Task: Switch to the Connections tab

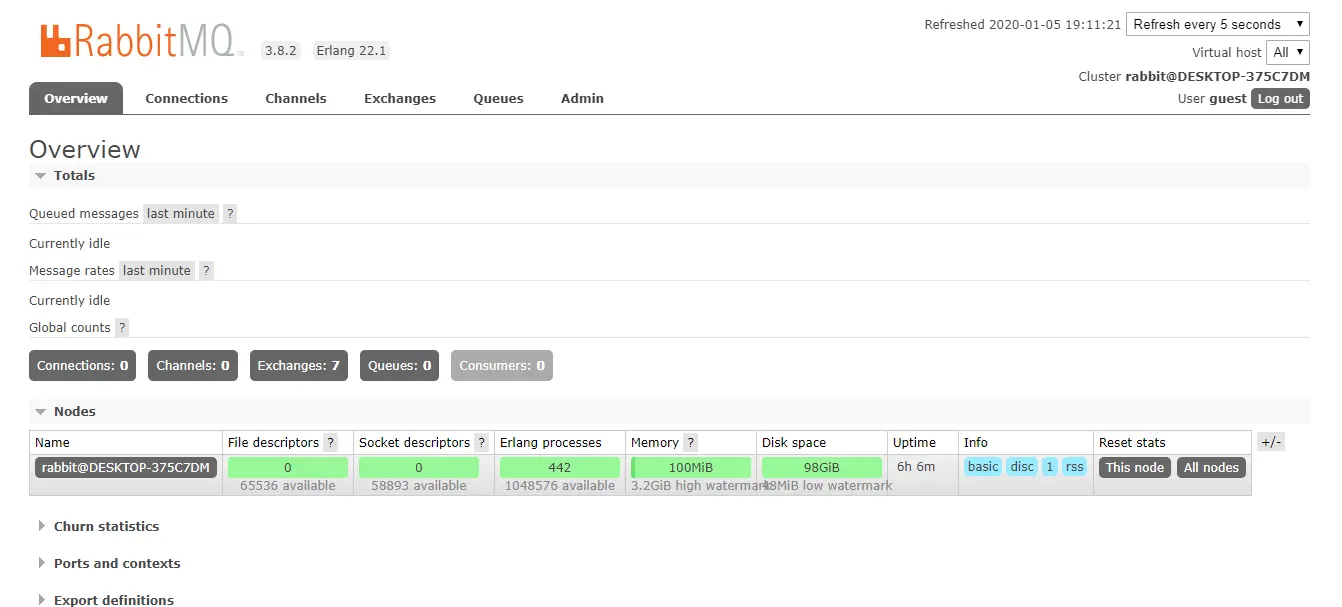Action: pyautogui.click(x=186, y=98)
